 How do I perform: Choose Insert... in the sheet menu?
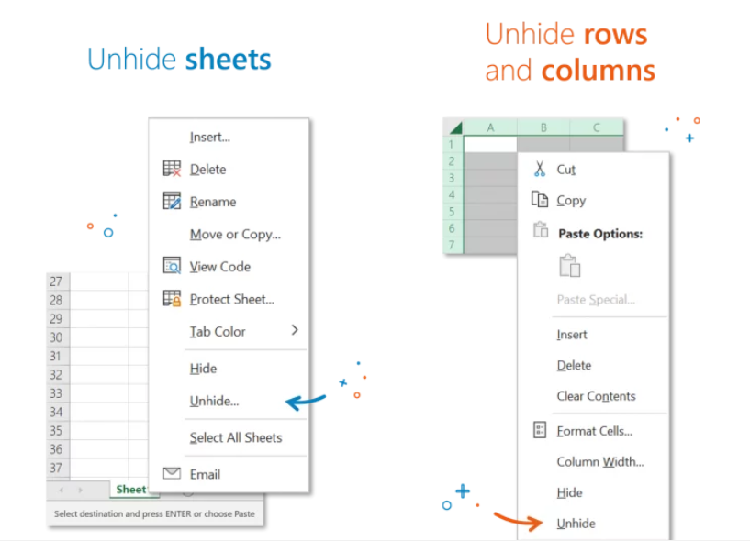(x=210, y=137)
